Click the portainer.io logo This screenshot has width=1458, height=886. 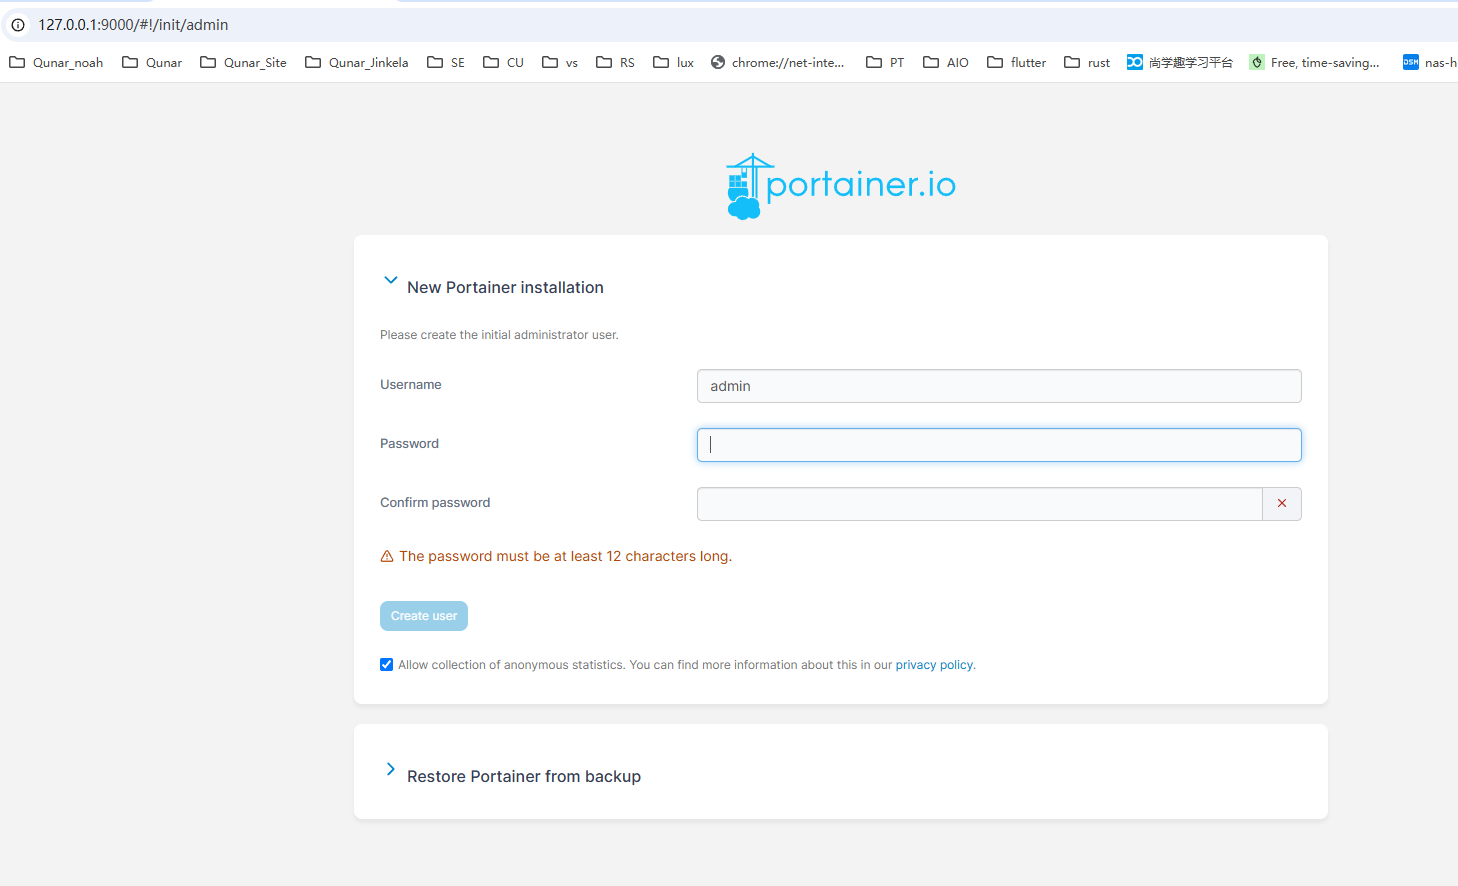click(841, 186)
